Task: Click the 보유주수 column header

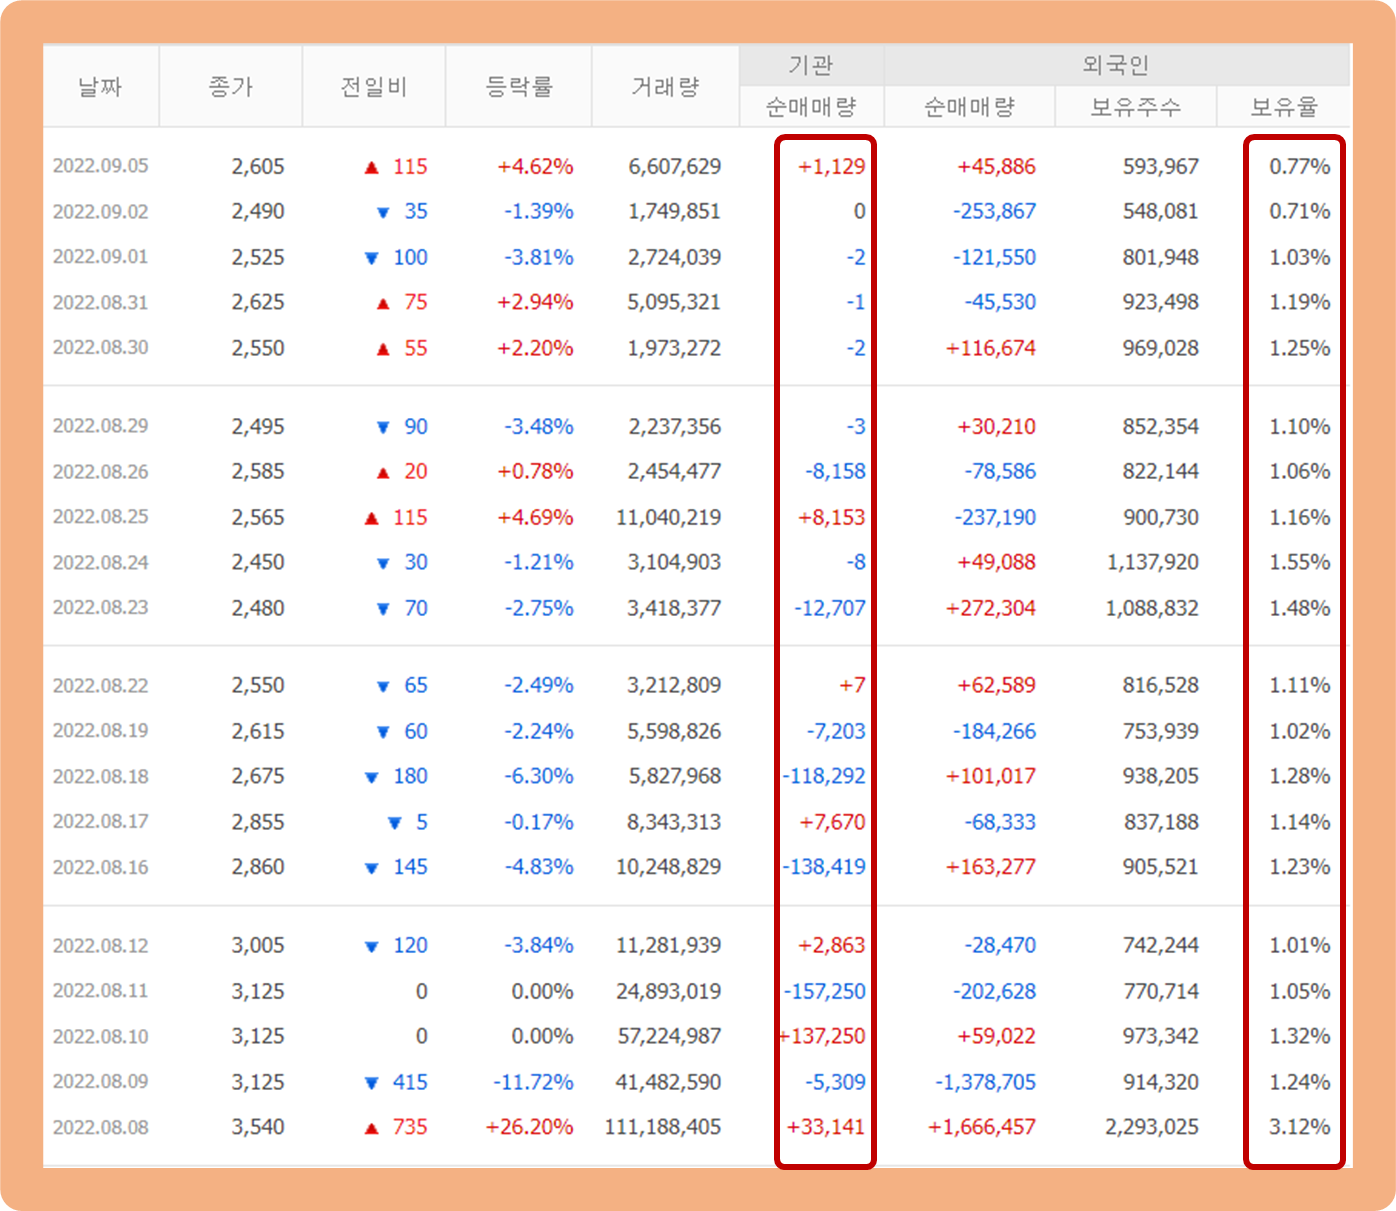Action: pyautogui.click(x=1136, y=107)
